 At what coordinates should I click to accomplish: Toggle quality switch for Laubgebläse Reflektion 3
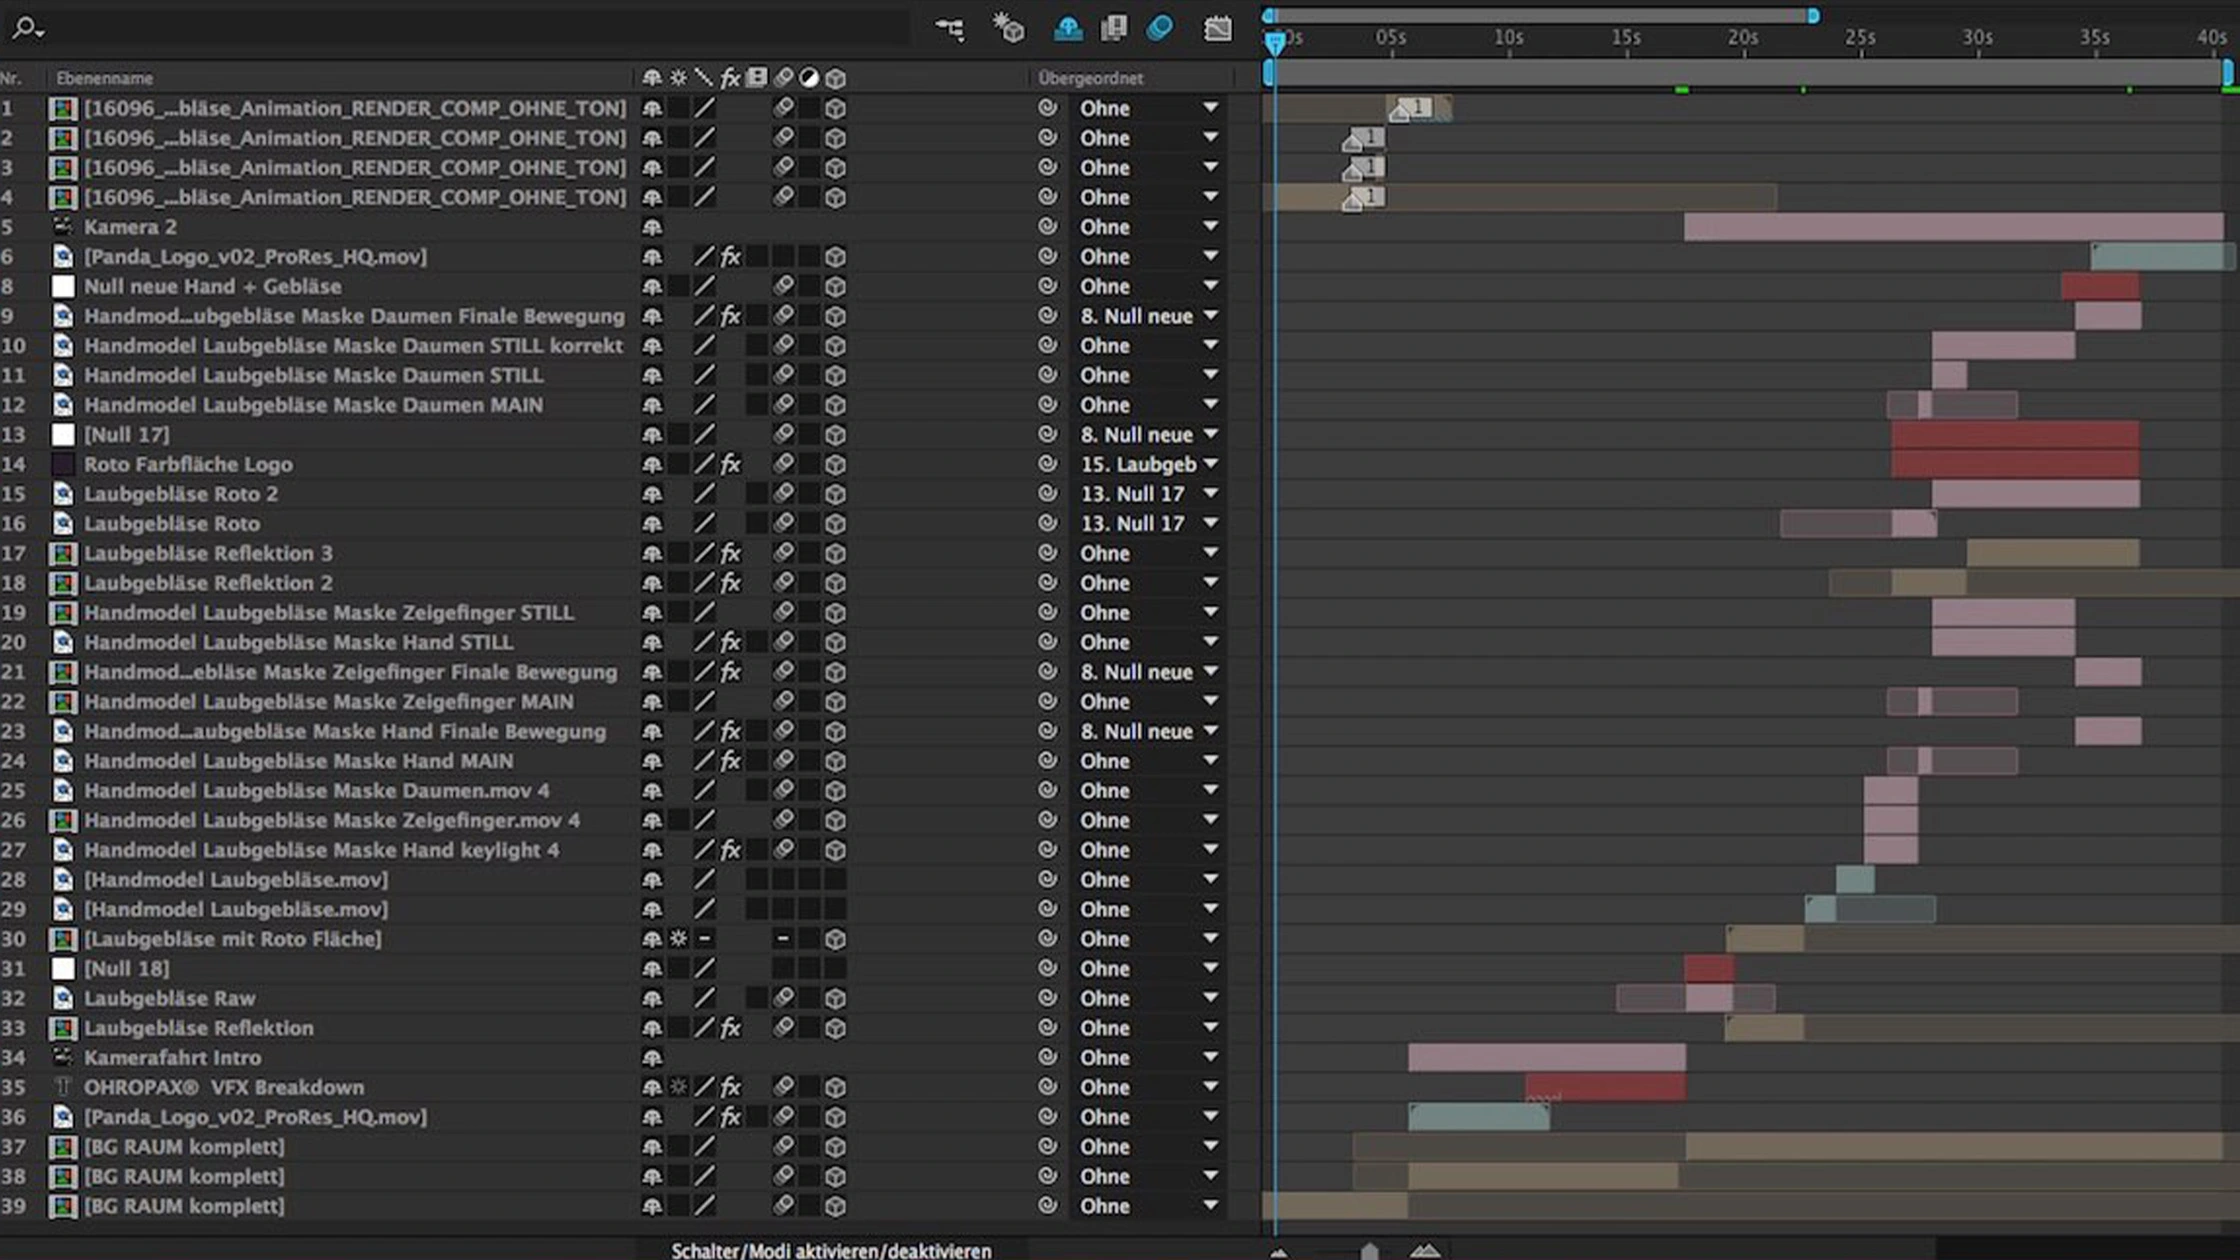[704, 553]
